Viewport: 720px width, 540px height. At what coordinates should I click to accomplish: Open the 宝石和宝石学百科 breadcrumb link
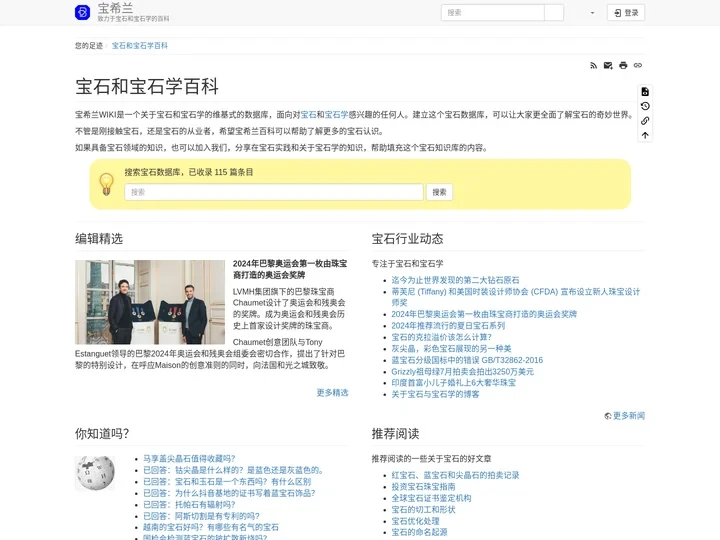click(x=140, y=45)
